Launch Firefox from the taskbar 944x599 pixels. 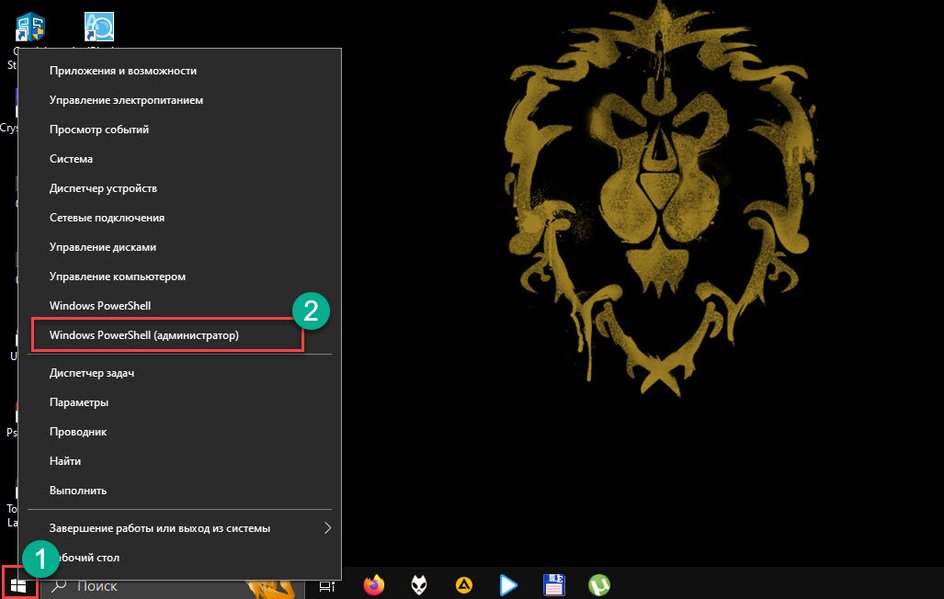point(373,585)
